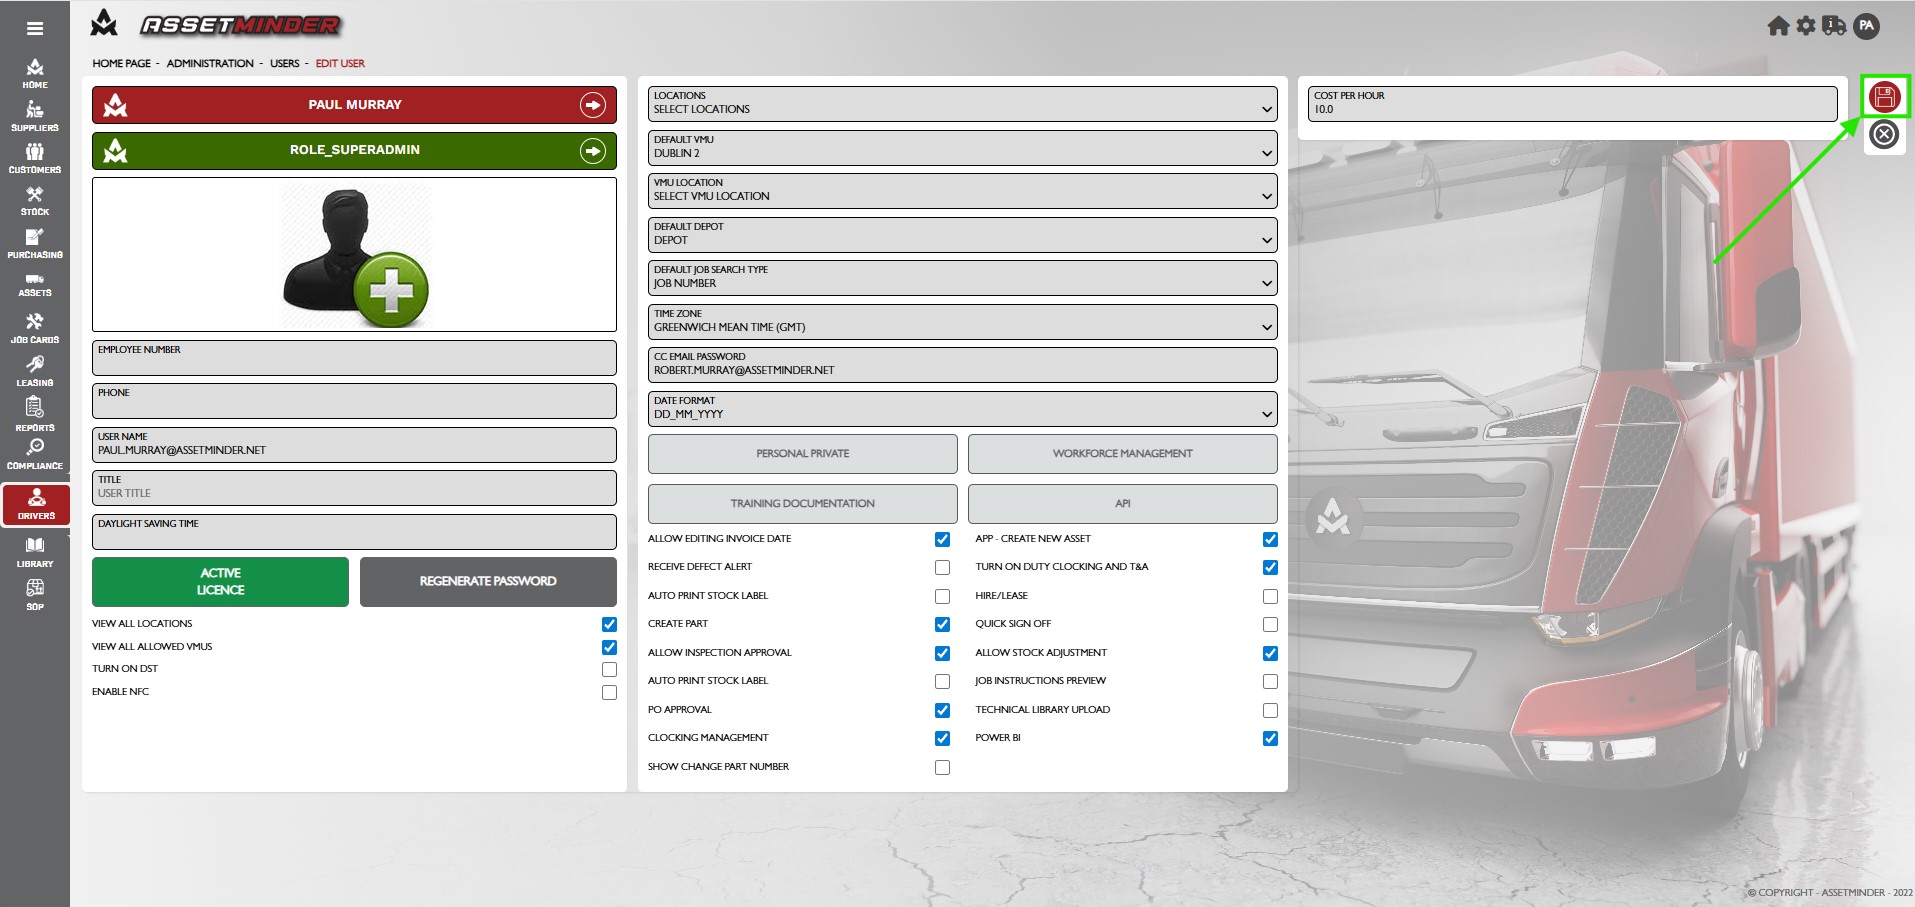Expand the Time Zone dropdown
This screenshot has height=907, width=1915.
point(962,321)
